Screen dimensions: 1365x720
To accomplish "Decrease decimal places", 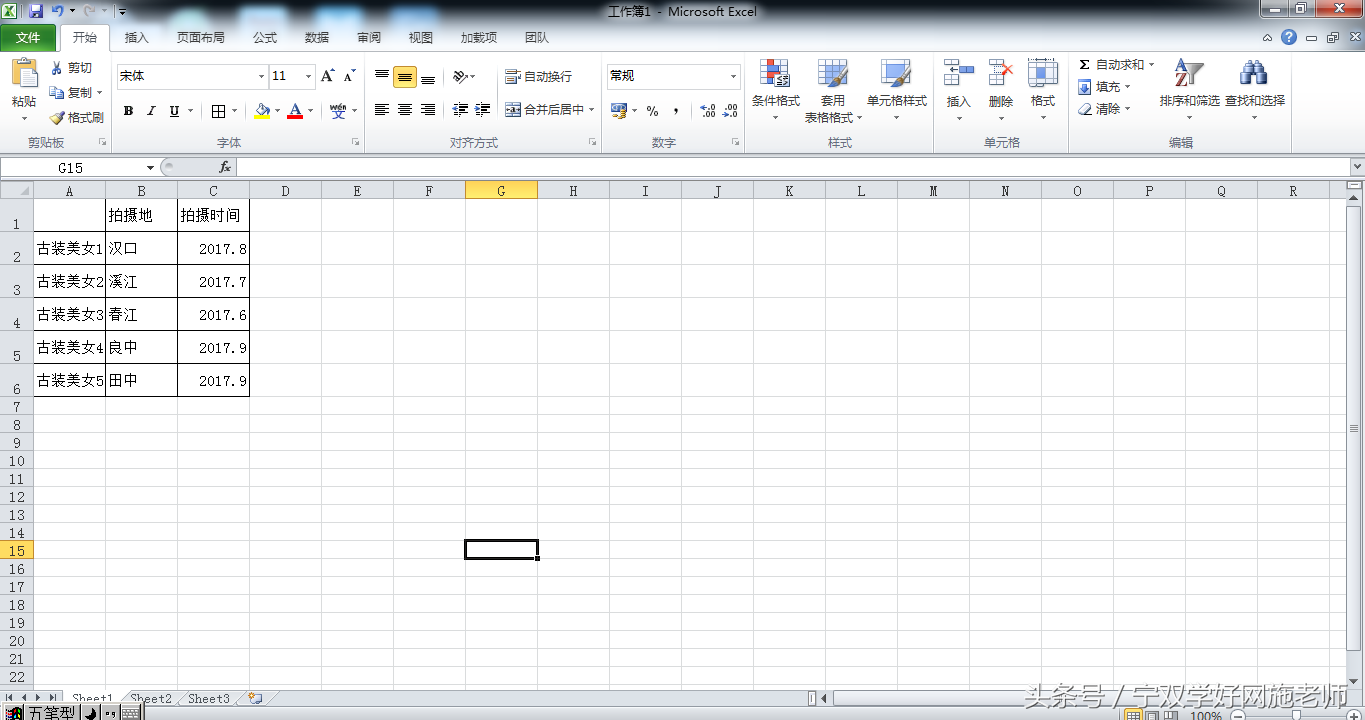I will 731,111.
